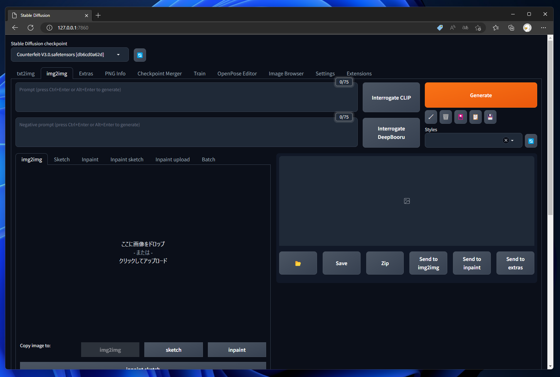Screen dimensions: 560x377
Task: Open the Stable Diffusion checkpoint dropdown
Action: point(70,55)
